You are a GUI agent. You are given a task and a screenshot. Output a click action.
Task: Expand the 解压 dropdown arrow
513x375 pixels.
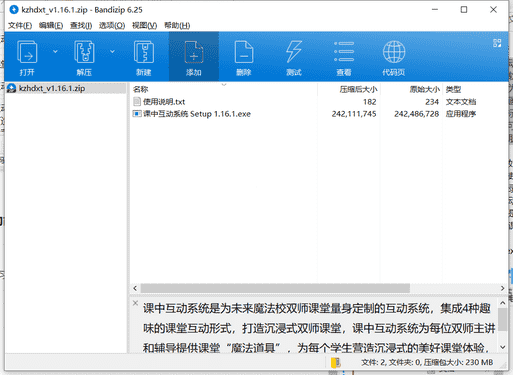(x=112, y=51)
